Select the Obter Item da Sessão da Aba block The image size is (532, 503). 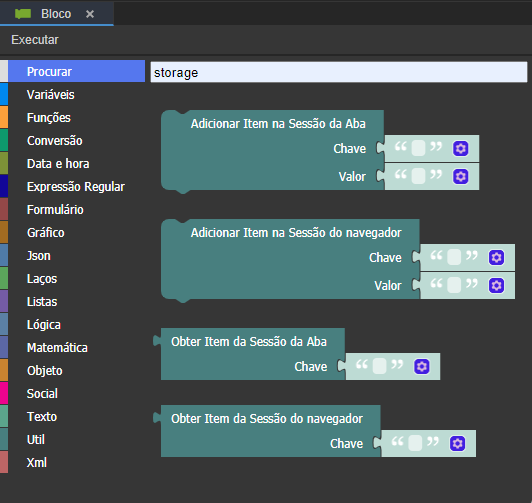[x=249, y=342]
